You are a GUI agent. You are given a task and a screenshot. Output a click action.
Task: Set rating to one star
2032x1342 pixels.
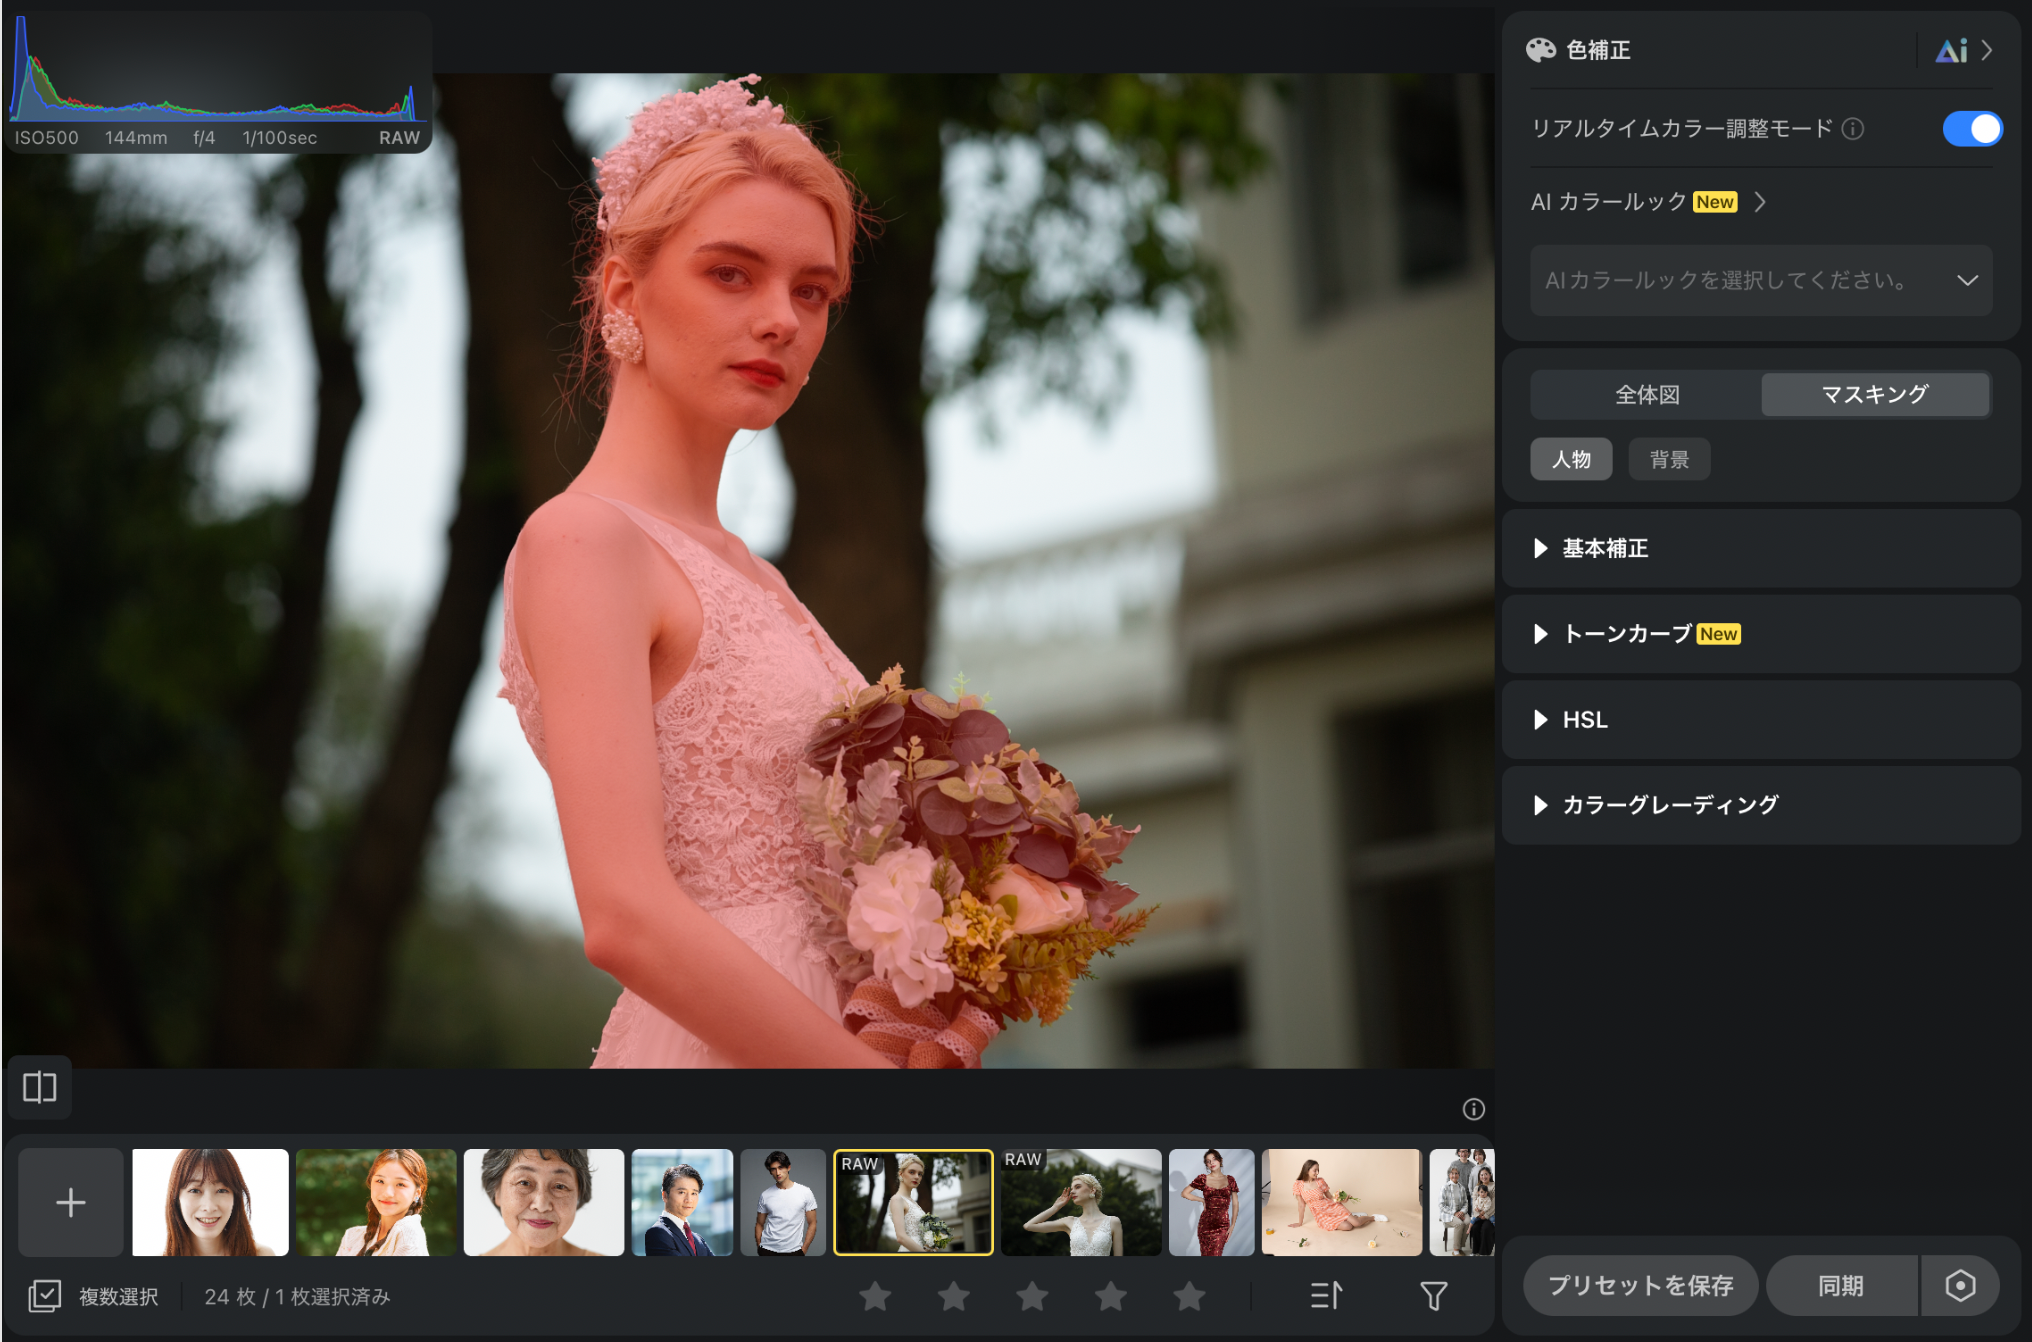pyautogui.click(x=875, y=1296)
